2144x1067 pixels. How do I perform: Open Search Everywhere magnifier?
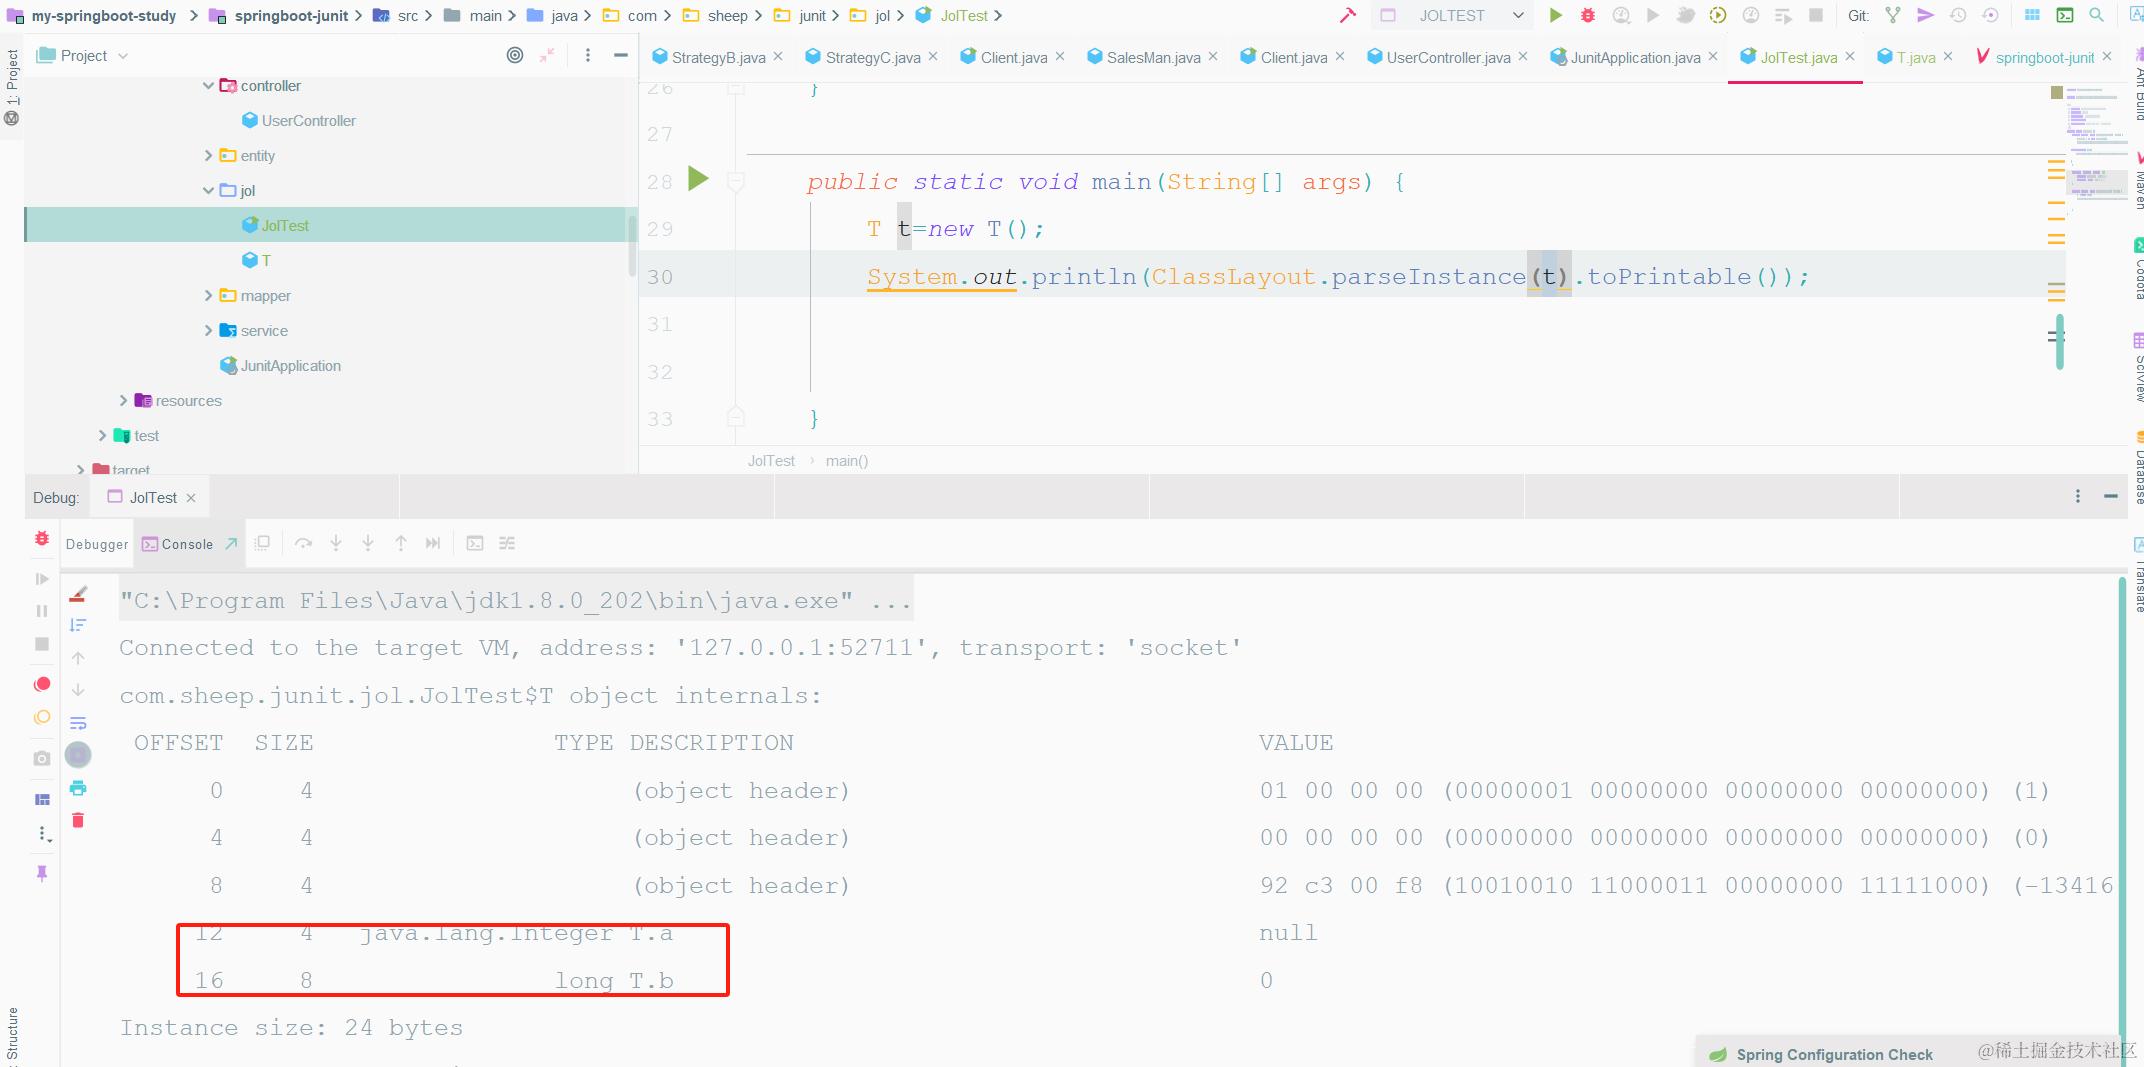[x=2096, y=15]
